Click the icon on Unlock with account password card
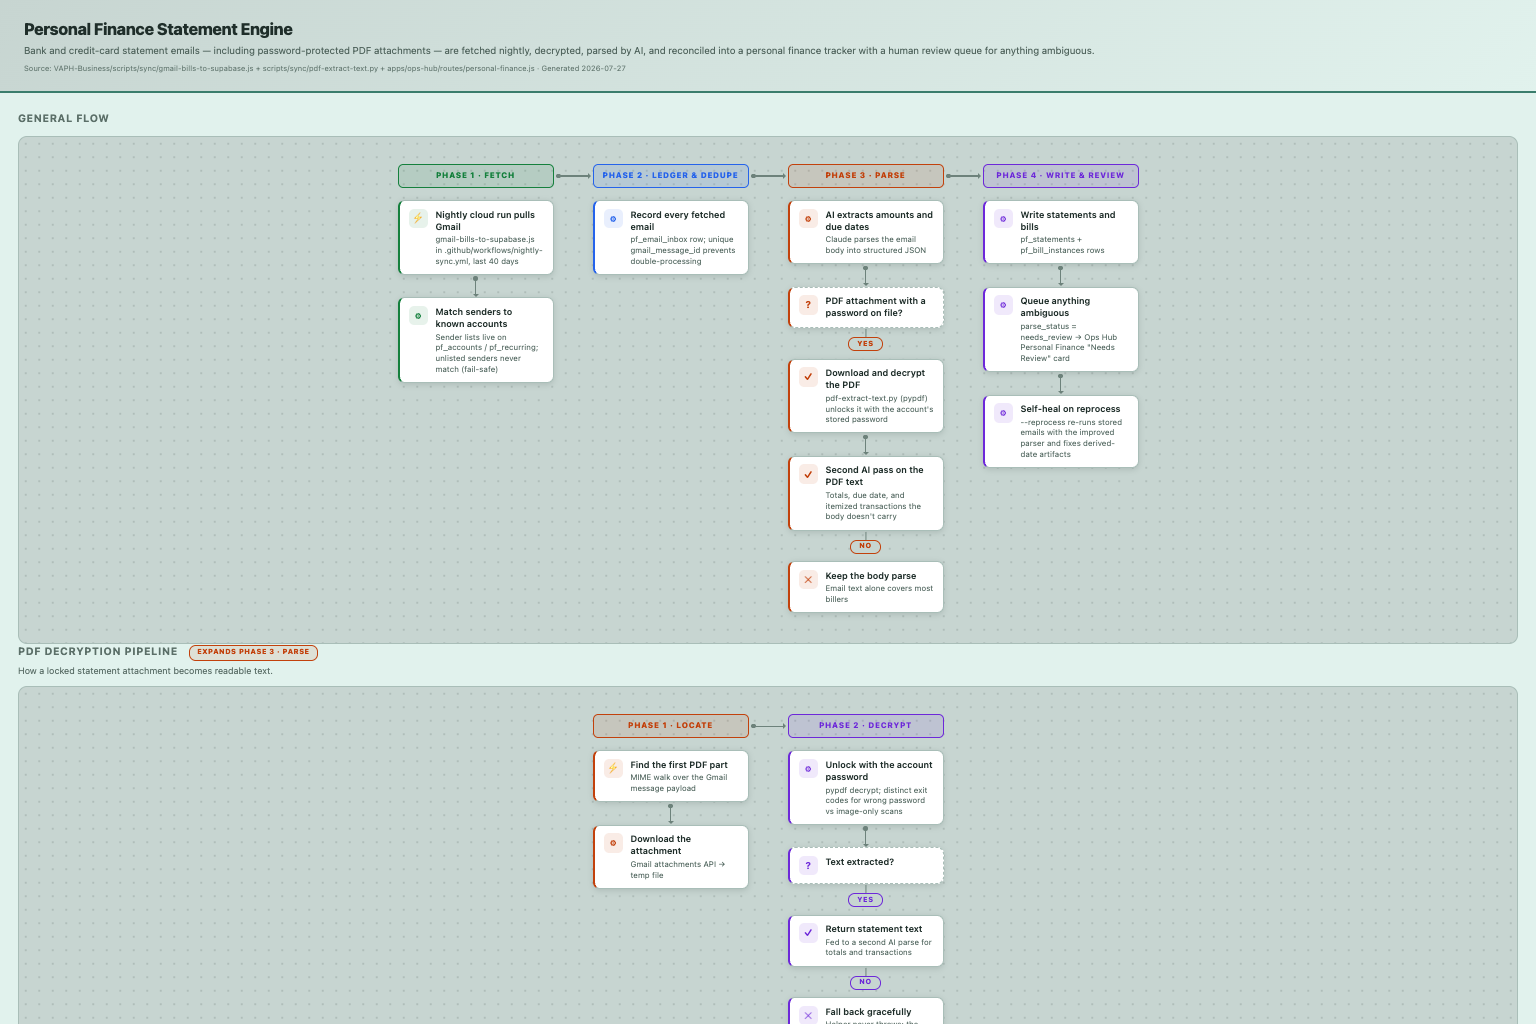Image resolution: width=1536 pixels, height=1024 pixels. coord(808,768)
